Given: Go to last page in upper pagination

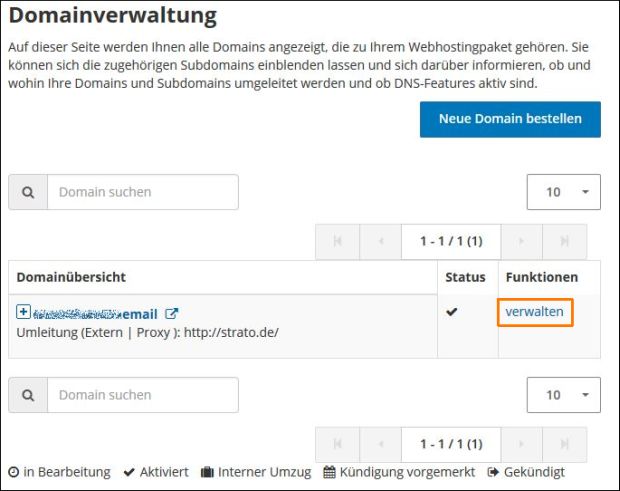Looking at the screenshot, I should (x=565, y=241).
